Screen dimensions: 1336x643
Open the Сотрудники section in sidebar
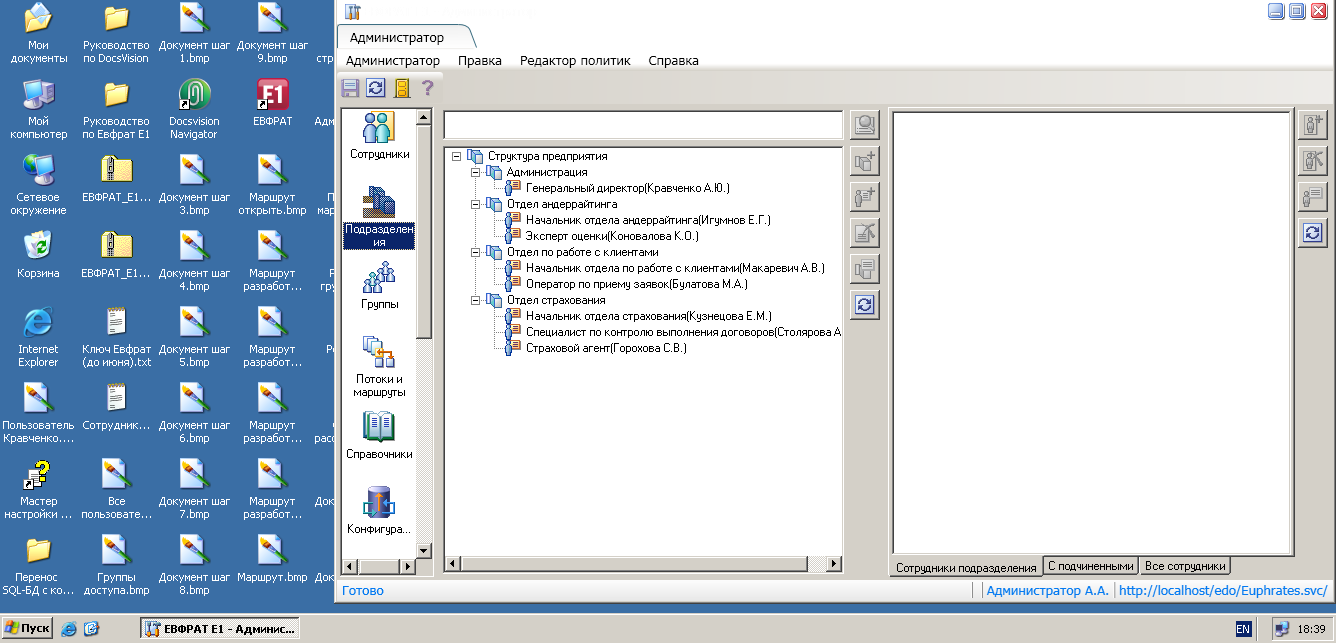click(379, 136)
